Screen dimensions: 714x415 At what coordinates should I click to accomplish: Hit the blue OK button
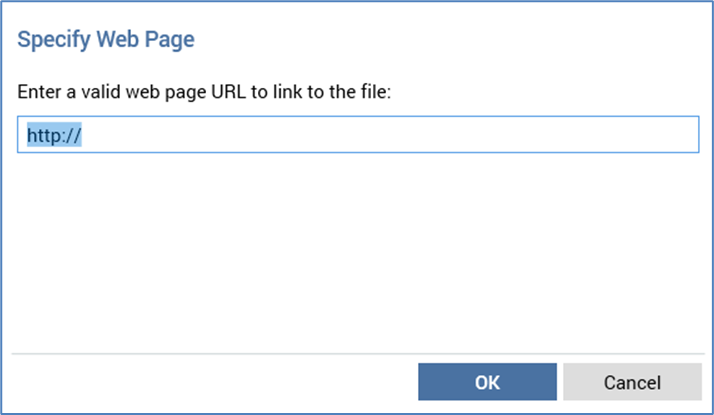coord(487,382)
